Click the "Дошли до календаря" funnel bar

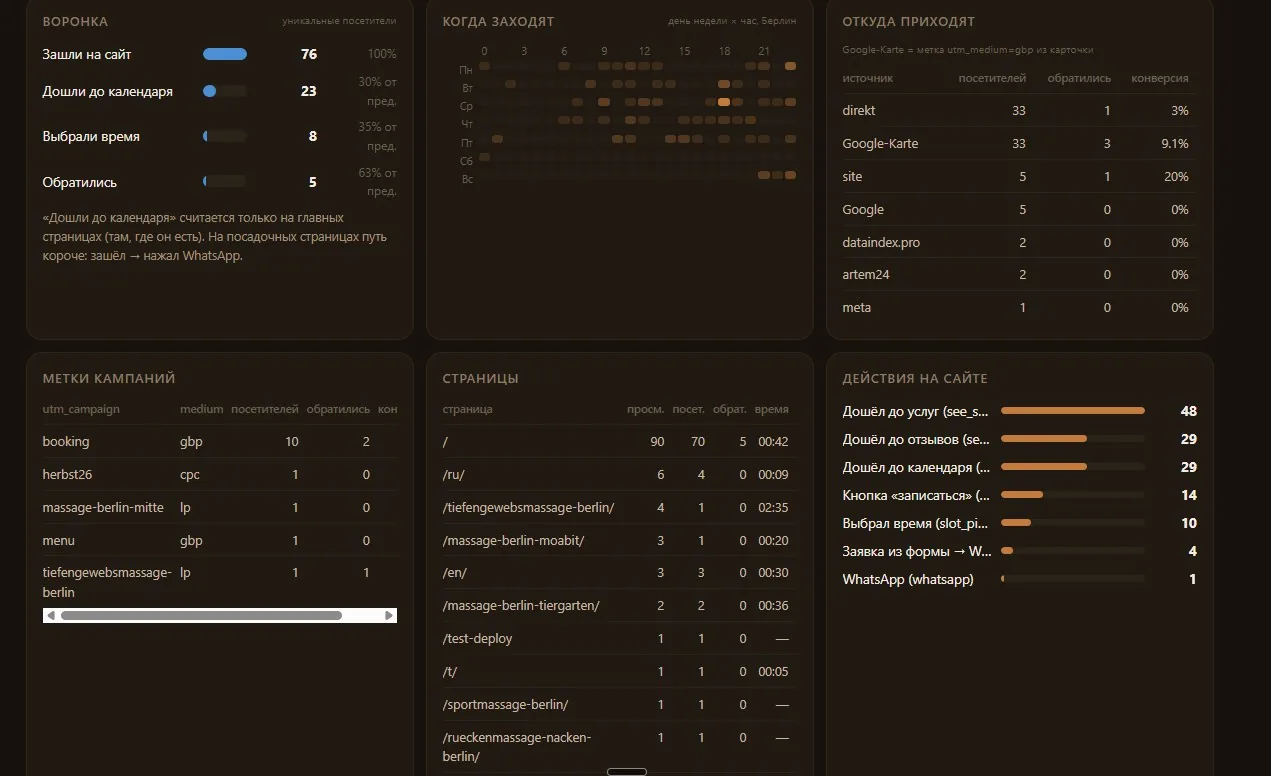click(225, 91)
